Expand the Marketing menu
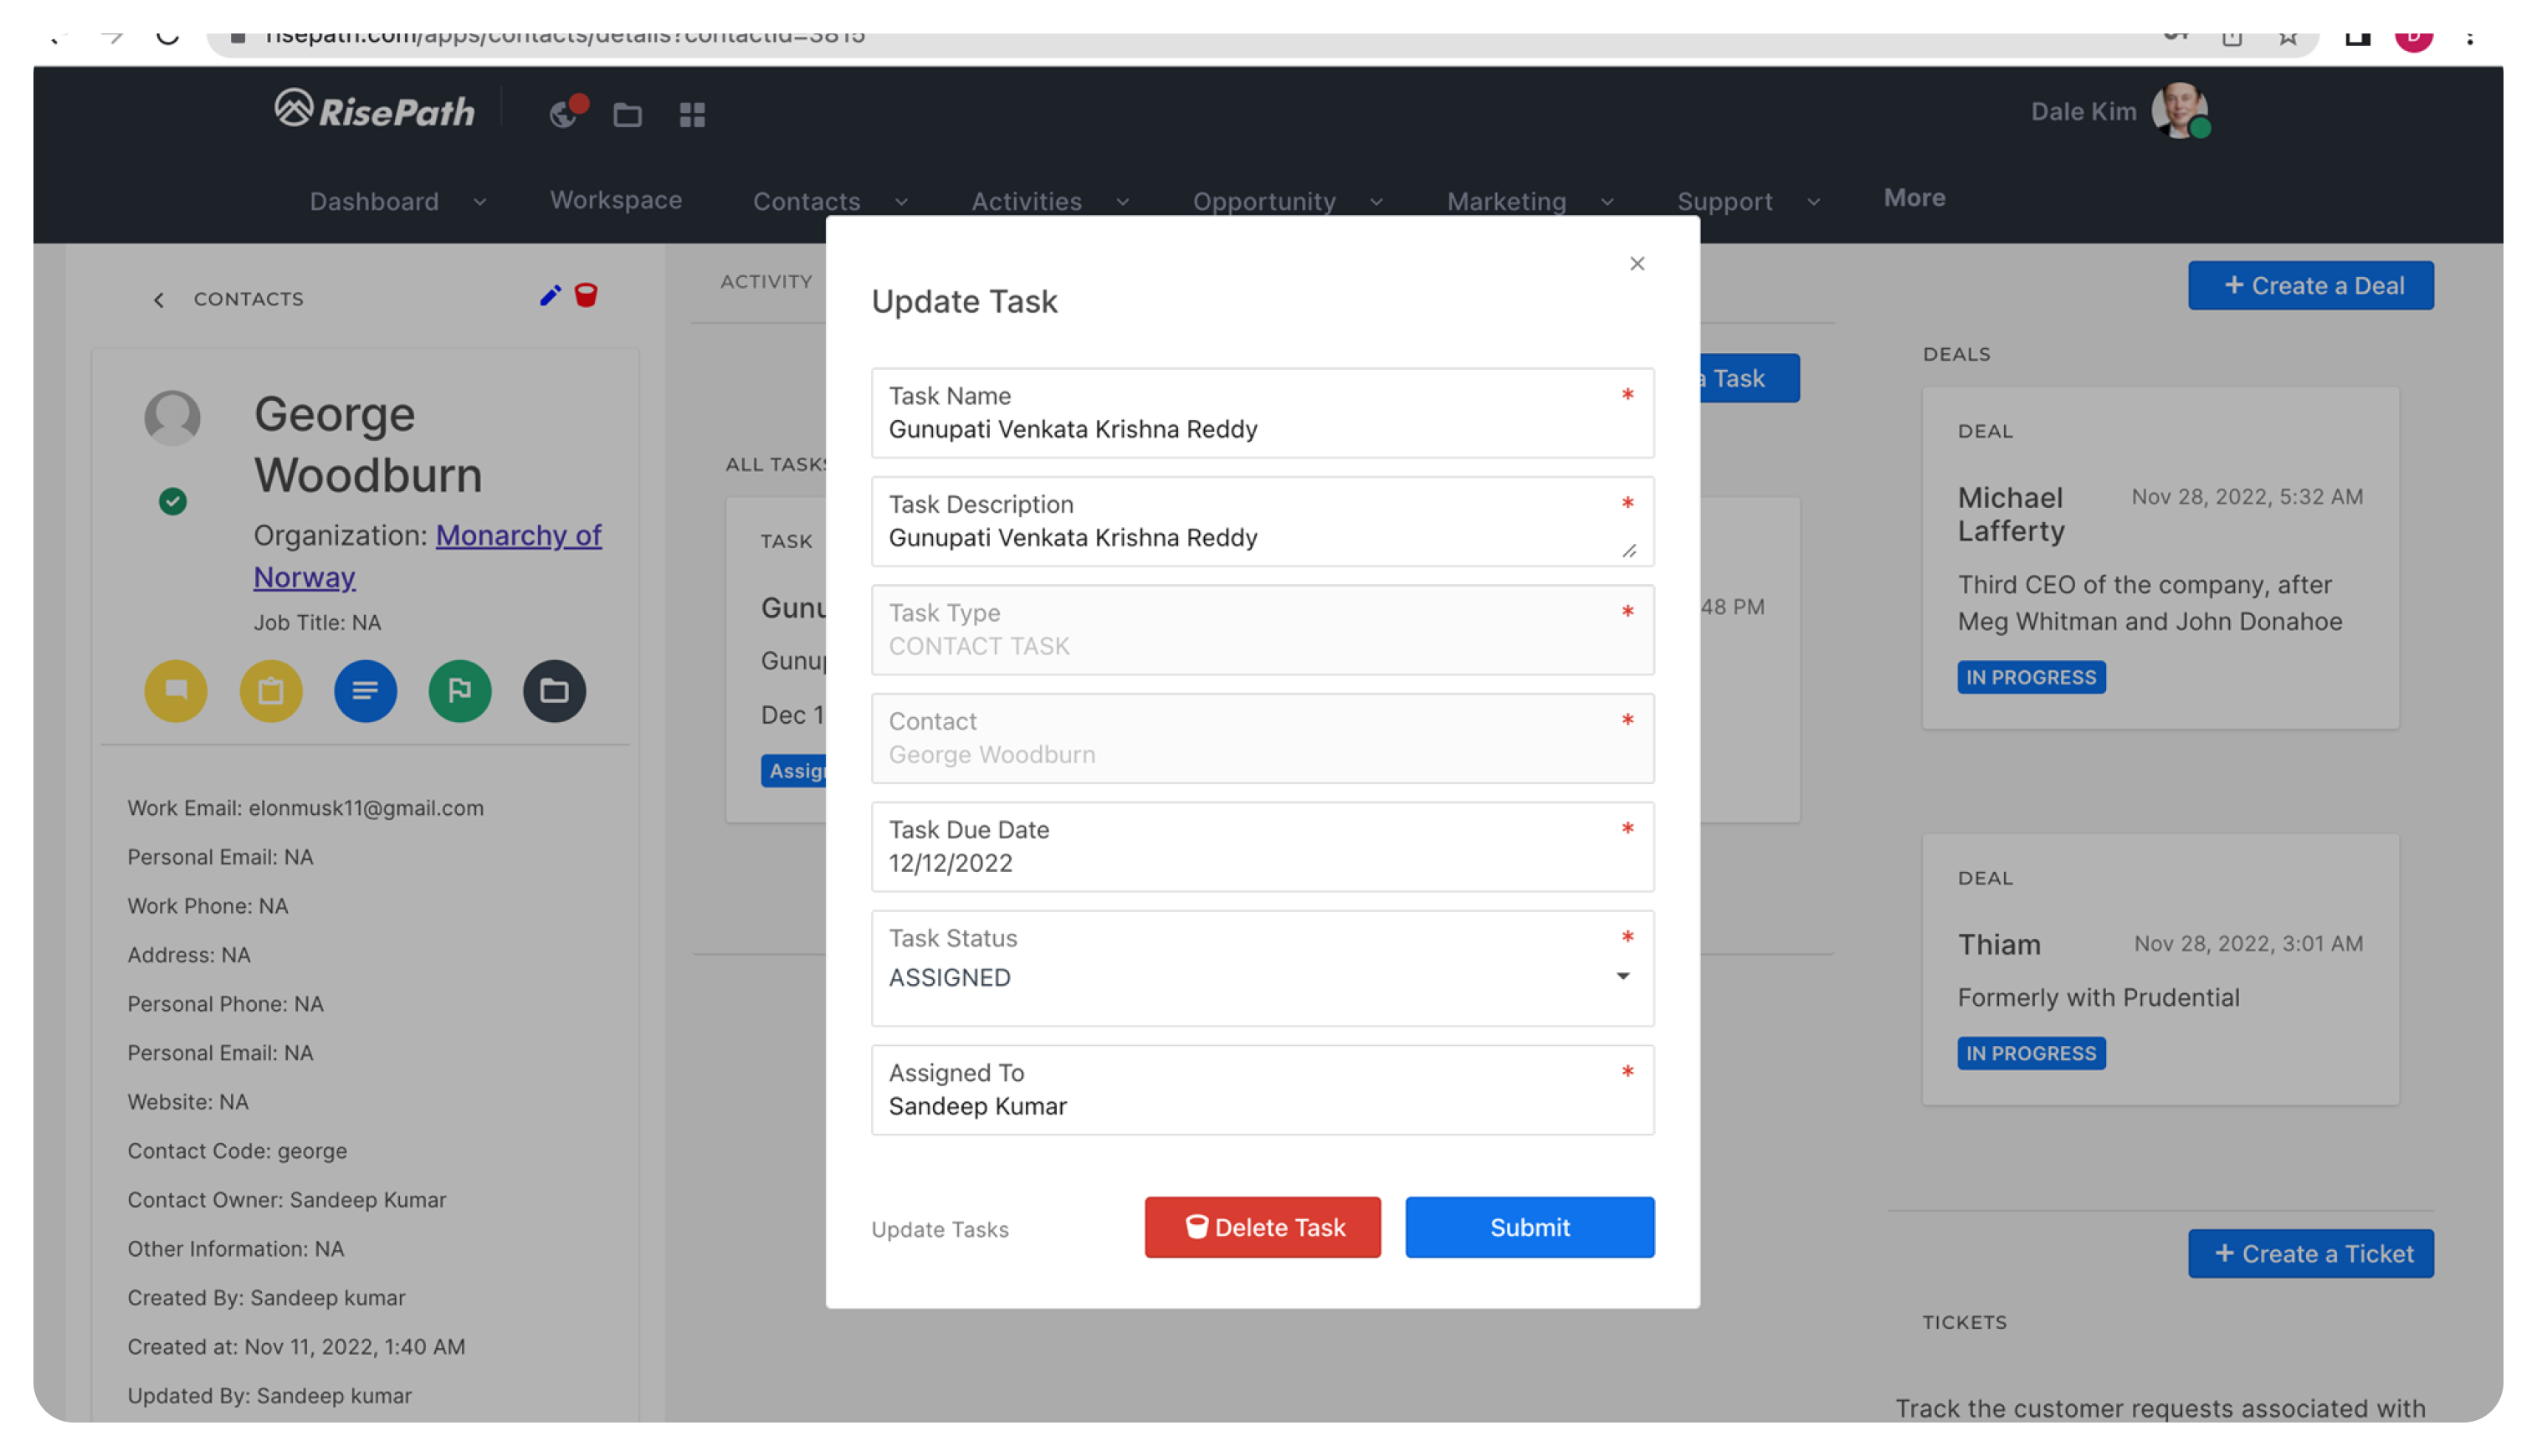This screenshot has width=2537, height=1456. click(x=1531, y=201)
